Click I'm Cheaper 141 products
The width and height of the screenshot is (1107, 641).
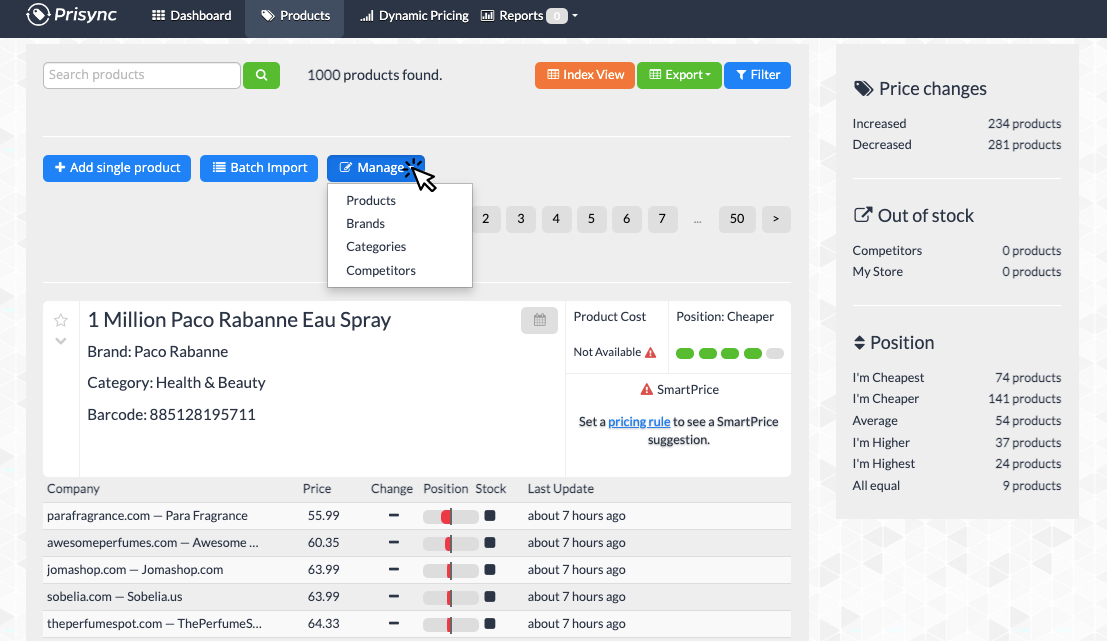(x=957, y=399)
